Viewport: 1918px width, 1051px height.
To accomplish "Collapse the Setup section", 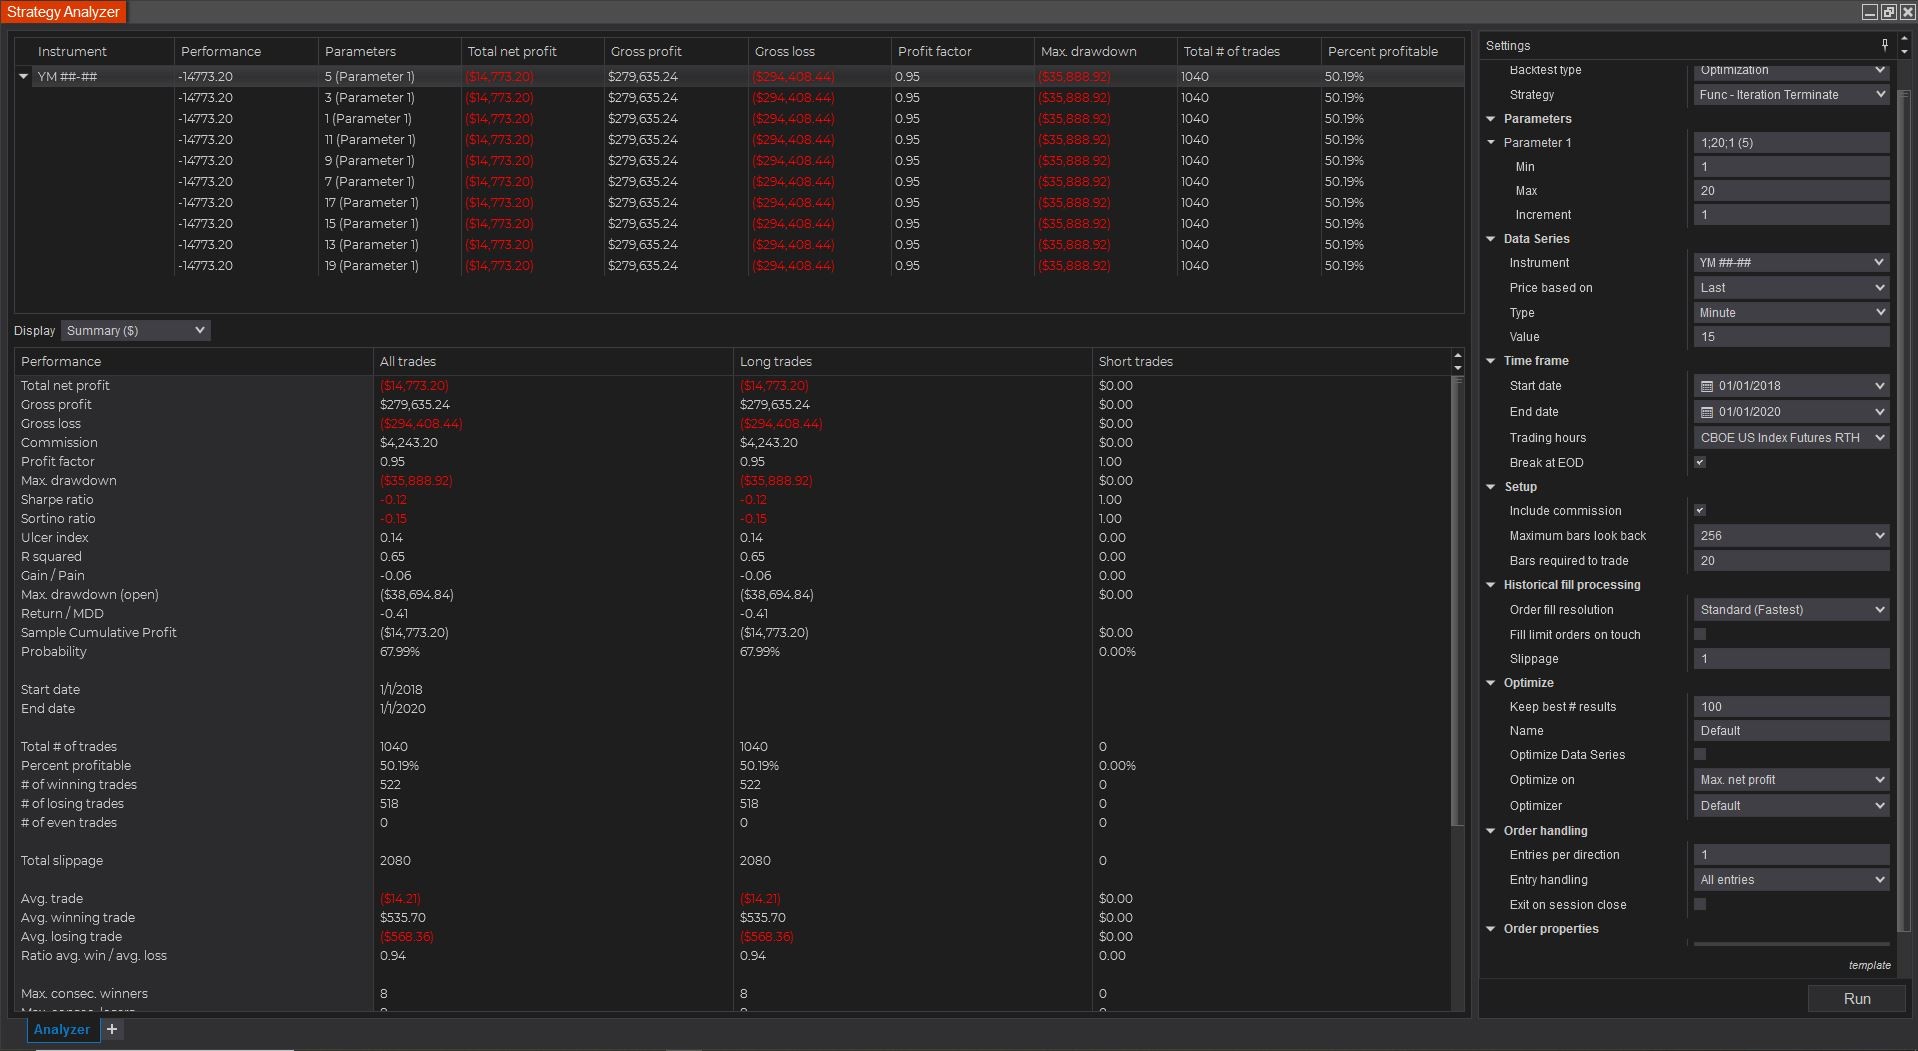I will [1491, 487].
